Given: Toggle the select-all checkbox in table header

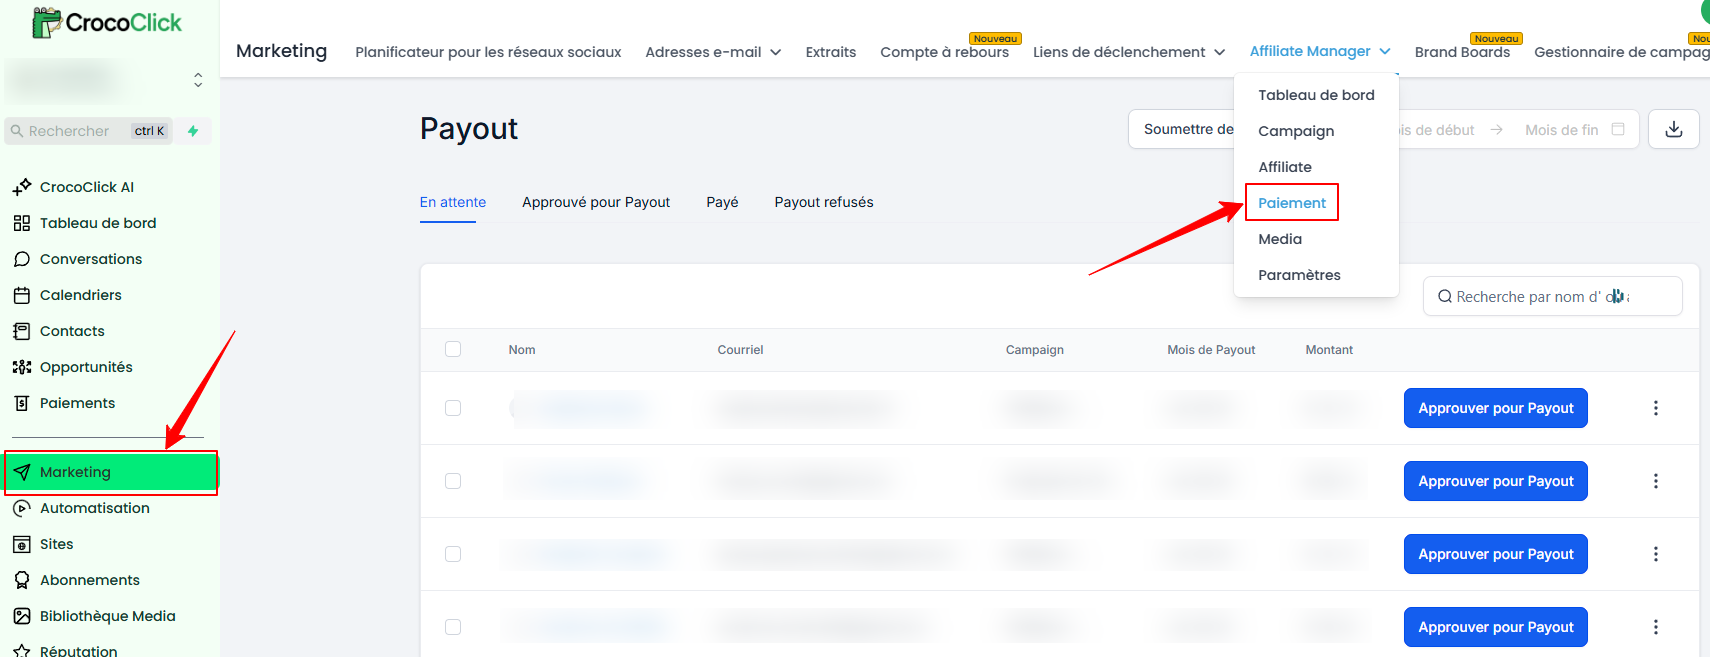Looking at the screenshot, I should coord(453,349).
